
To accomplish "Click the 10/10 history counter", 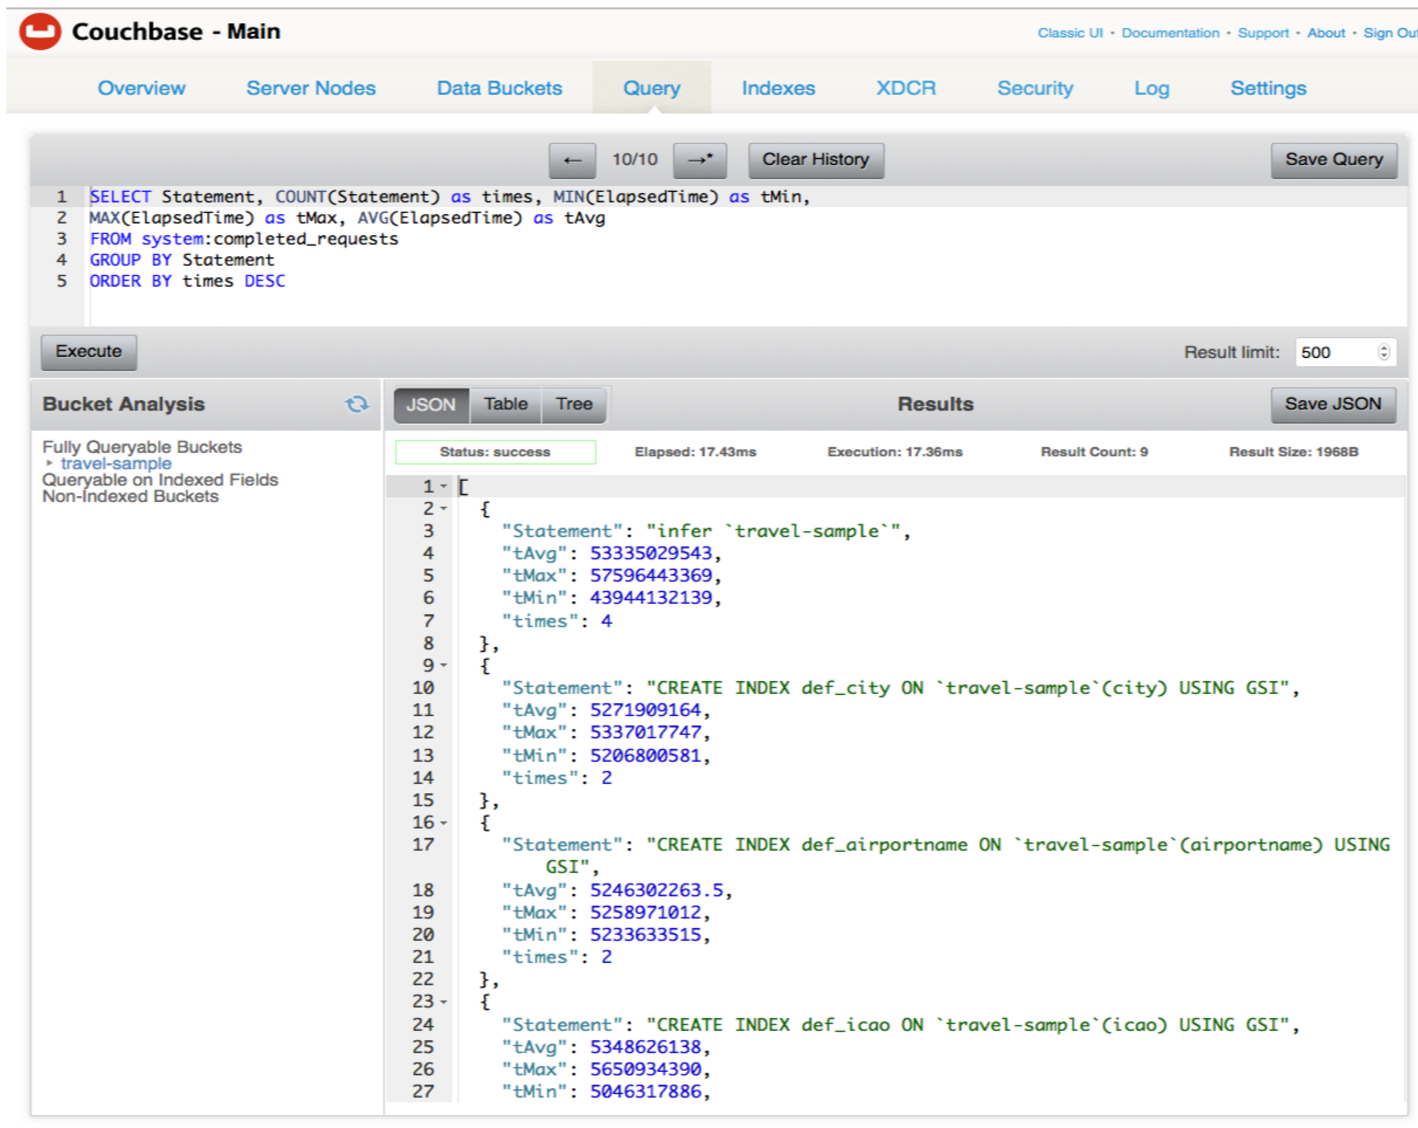I will click(x=635, y=160).
